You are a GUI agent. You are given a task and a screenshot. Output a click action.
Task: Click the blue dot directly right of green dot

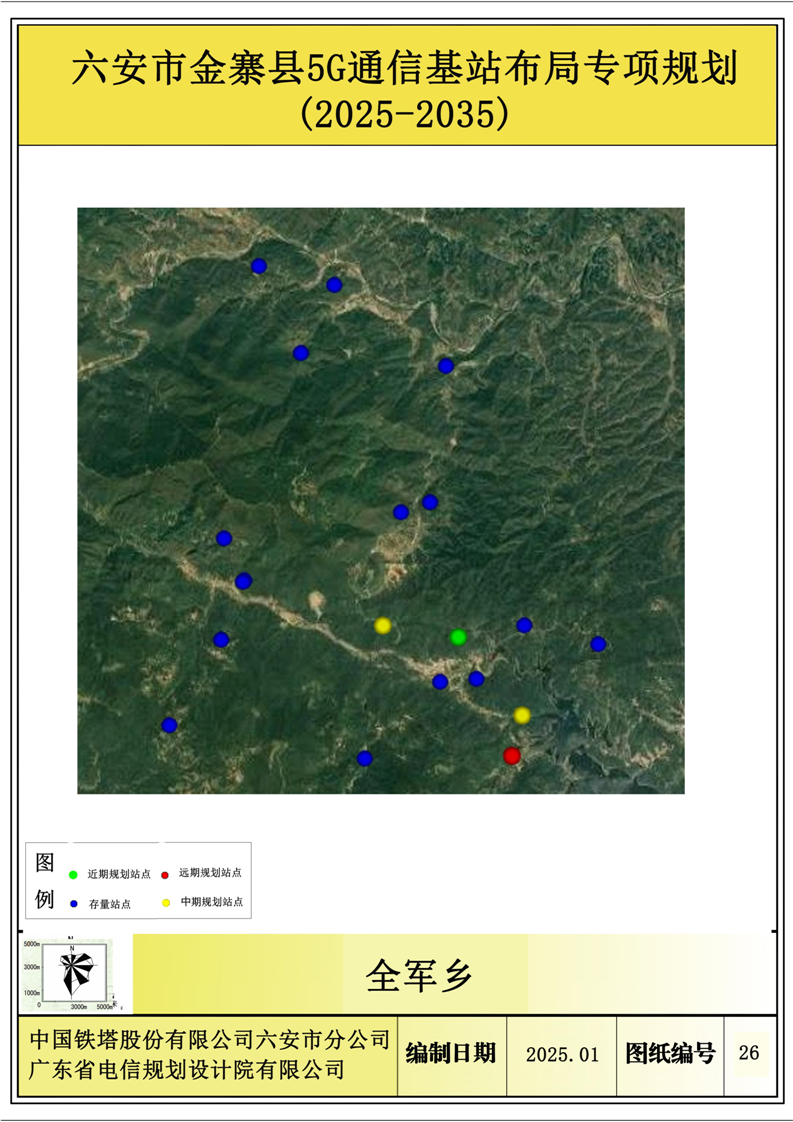(524, 625)
